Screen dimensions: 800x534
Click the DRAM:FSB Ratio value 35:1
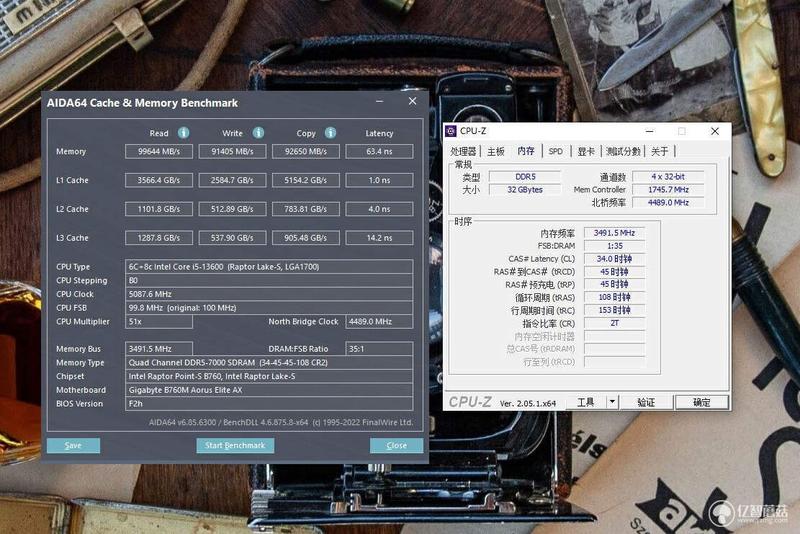click(379, 349)
